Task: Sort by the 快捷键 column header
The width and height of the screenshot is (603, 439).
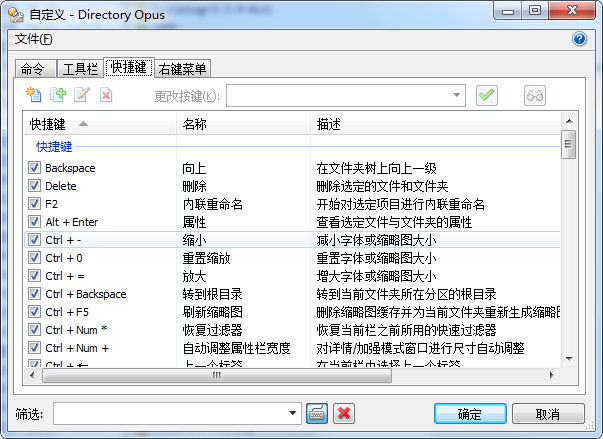Action: [100, 124]
